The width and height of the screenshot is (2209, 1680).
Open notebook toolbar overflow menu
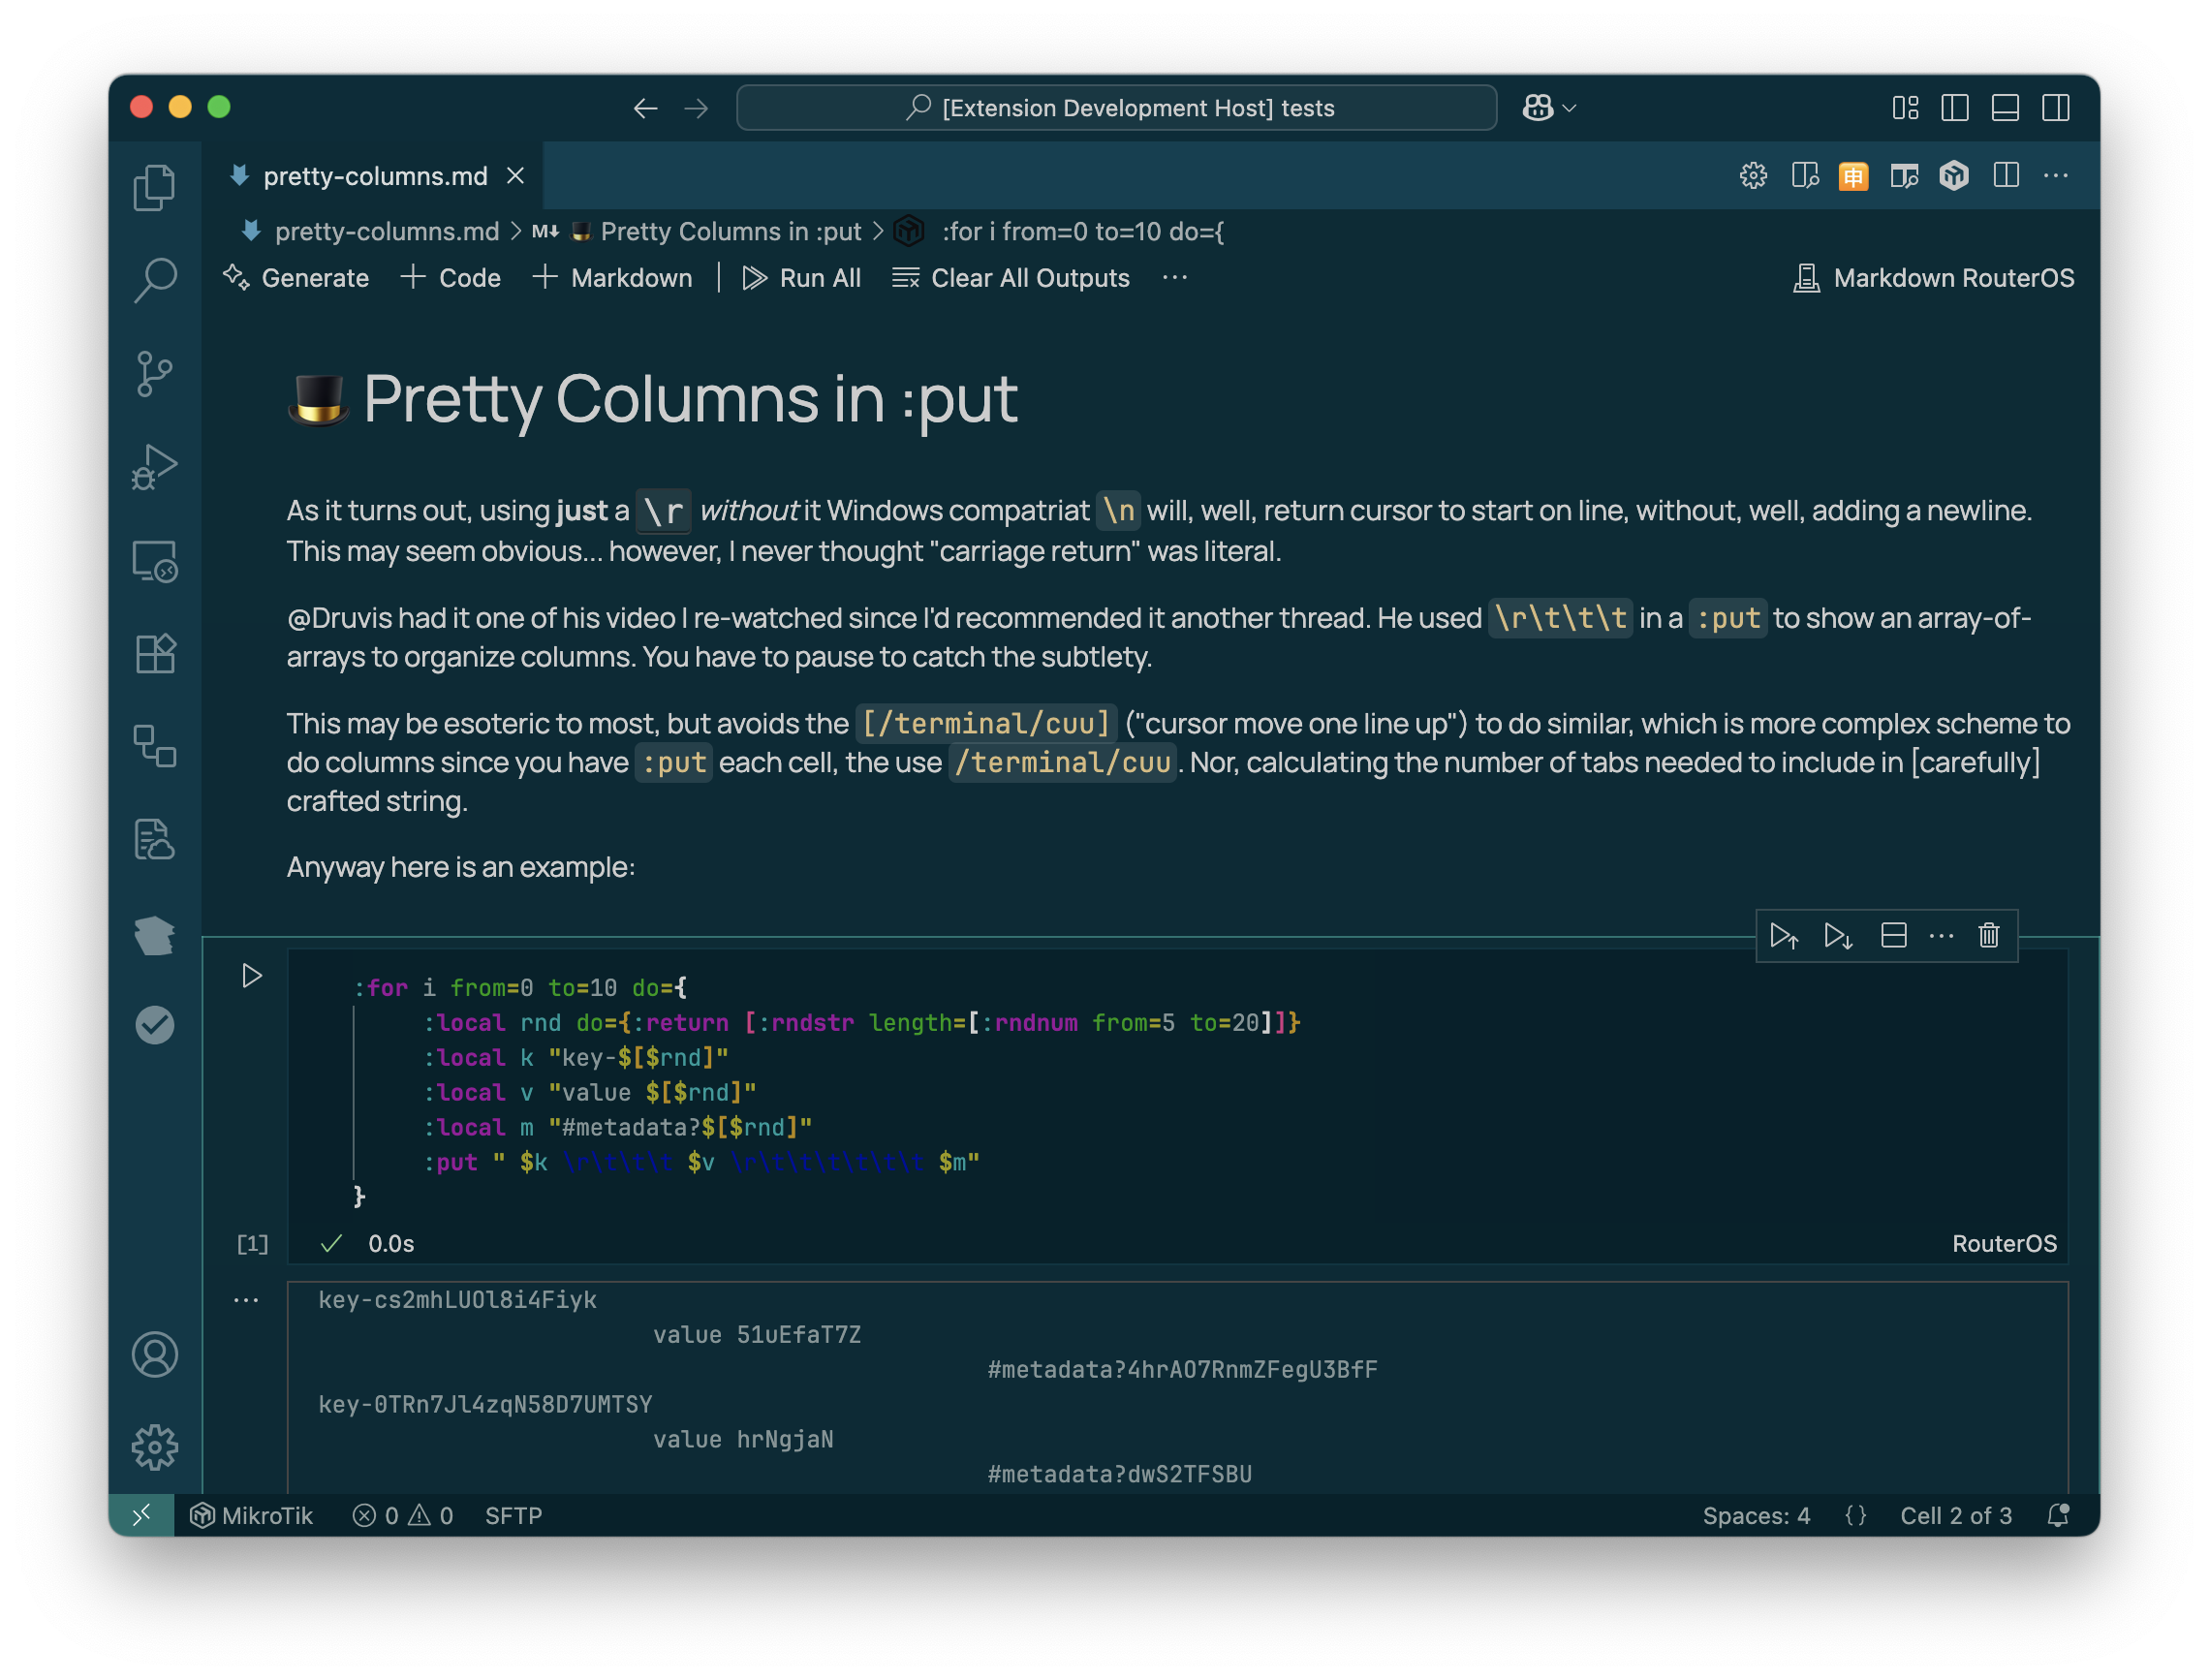pos(1174,278)
